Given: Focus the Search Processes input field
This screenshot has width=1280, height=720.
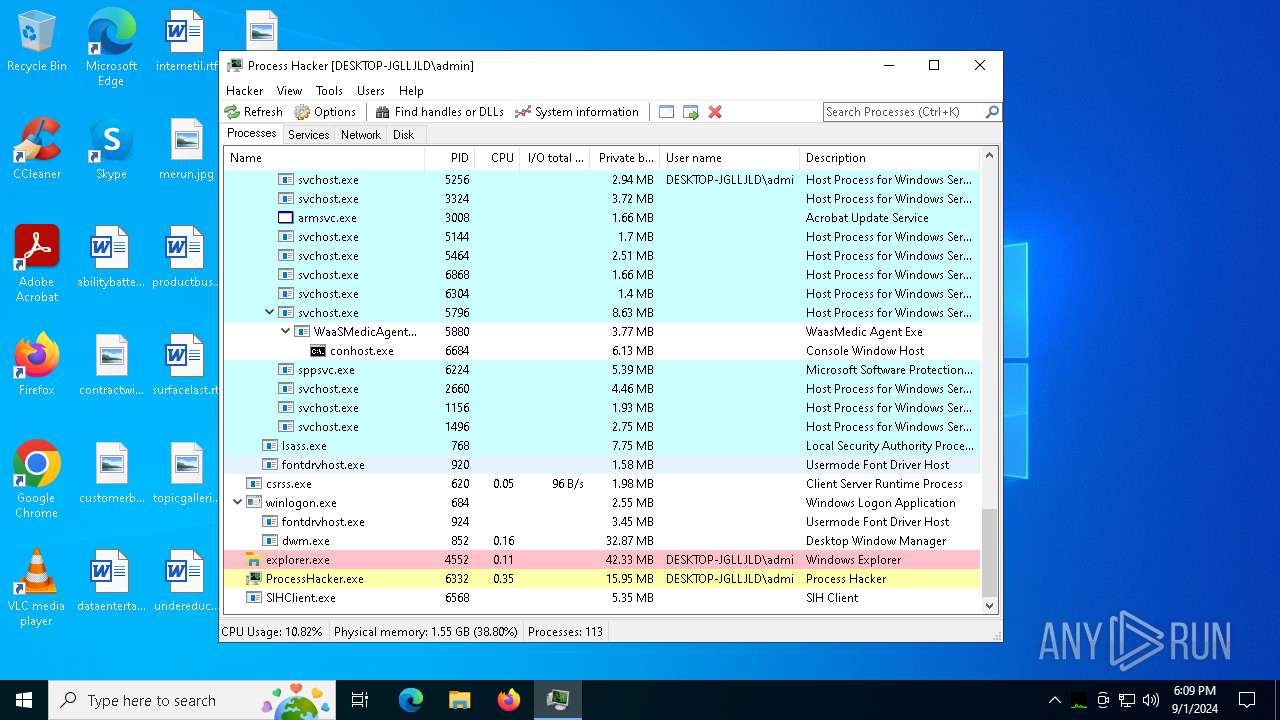Looking at the screenshot, I should point(903,112).
